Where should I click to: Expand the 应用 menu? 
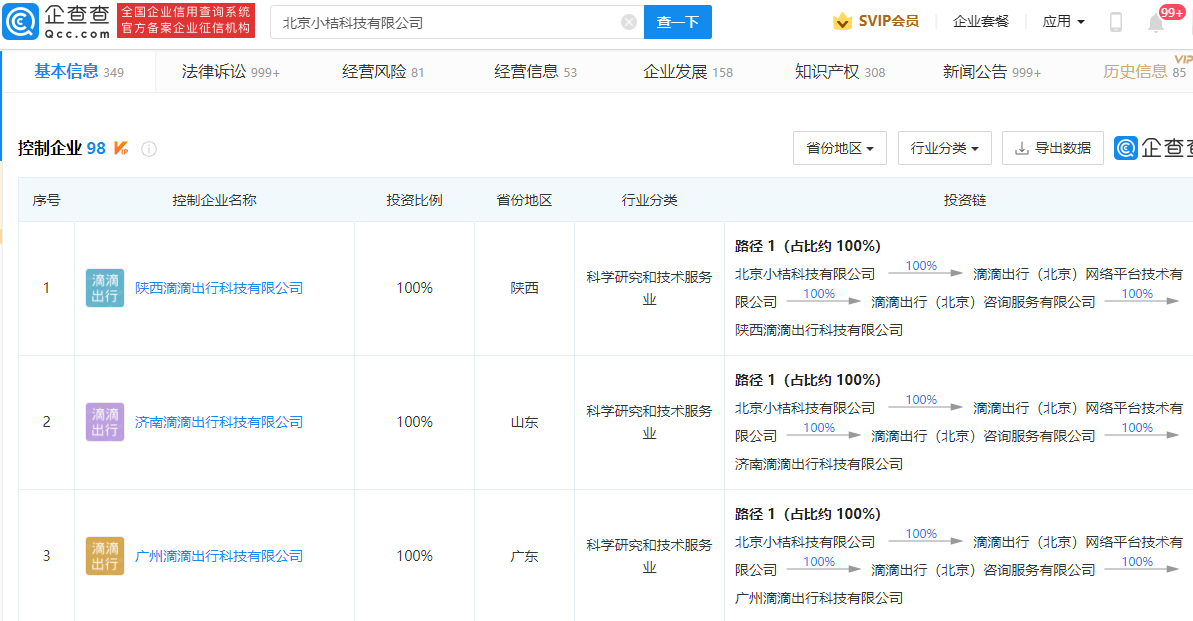(1063, 21)
